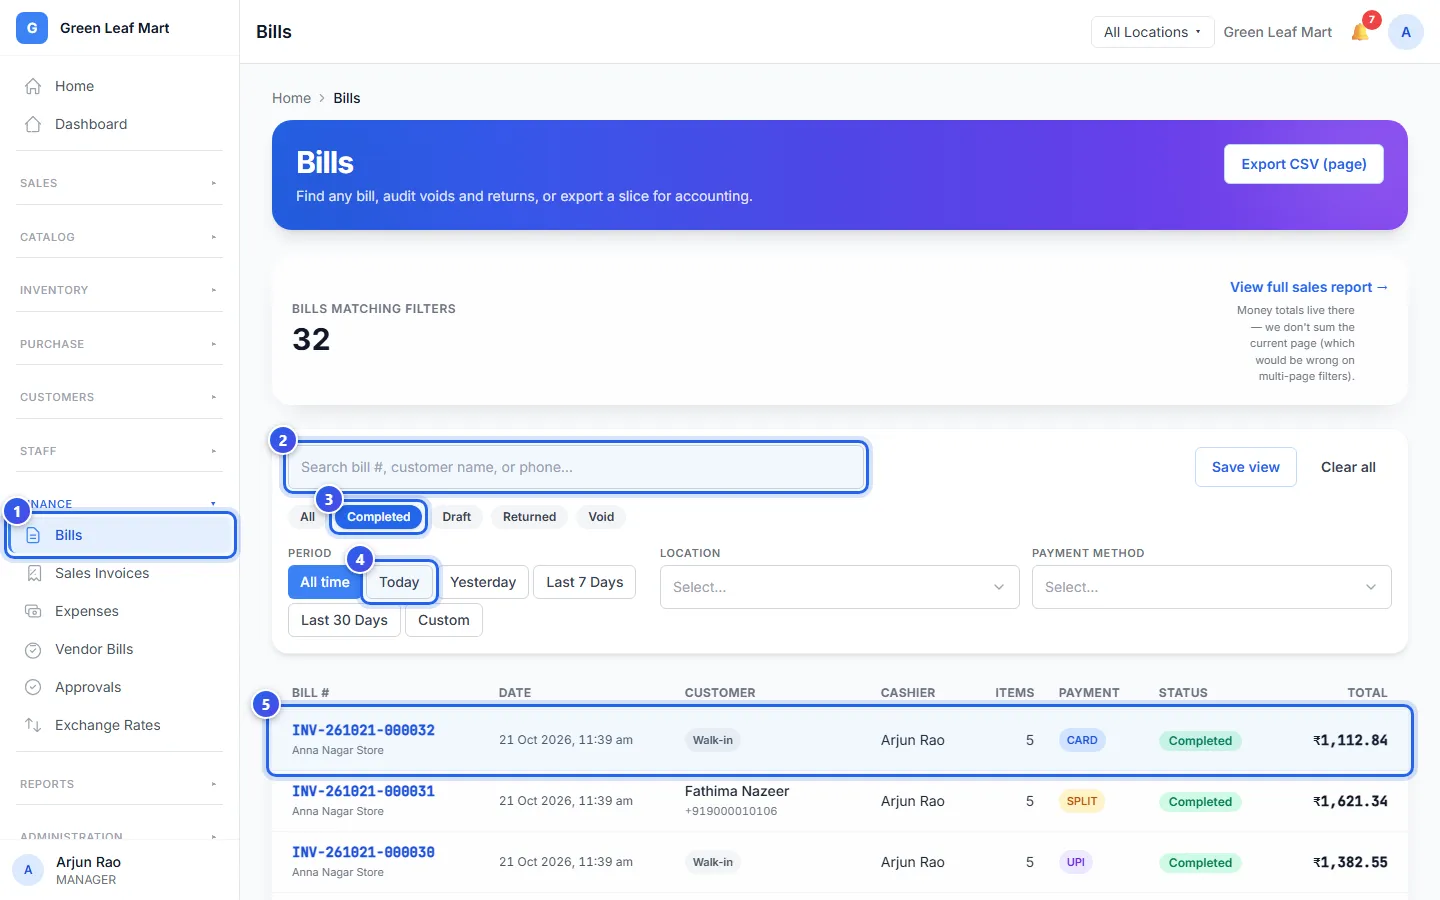This screenshot has height=900, width=1440.
Task: Click Clear all filters
Action: coord(1348,467)
